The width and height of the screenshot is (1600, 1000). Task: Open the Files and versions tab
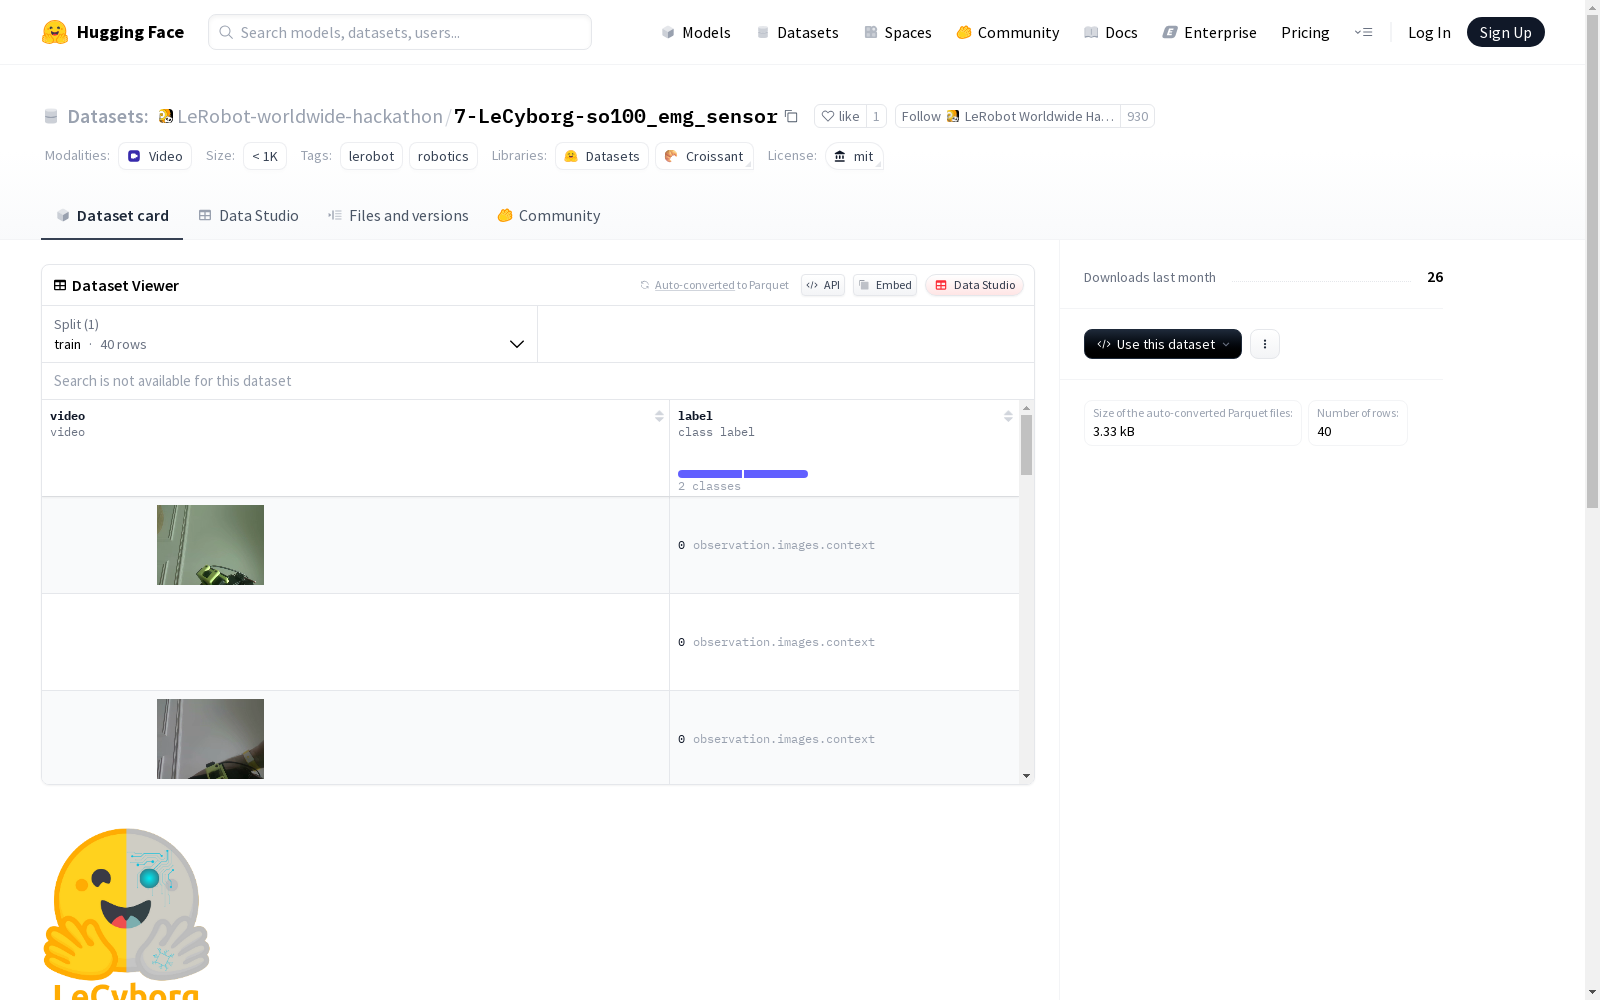click(398, 216)
